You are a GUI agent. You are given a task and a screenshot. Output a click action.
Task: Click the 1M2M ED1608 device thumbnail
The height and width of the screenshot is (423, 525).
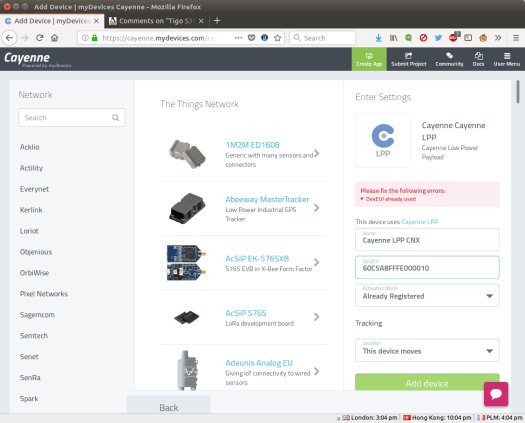(x=187, y=154)
